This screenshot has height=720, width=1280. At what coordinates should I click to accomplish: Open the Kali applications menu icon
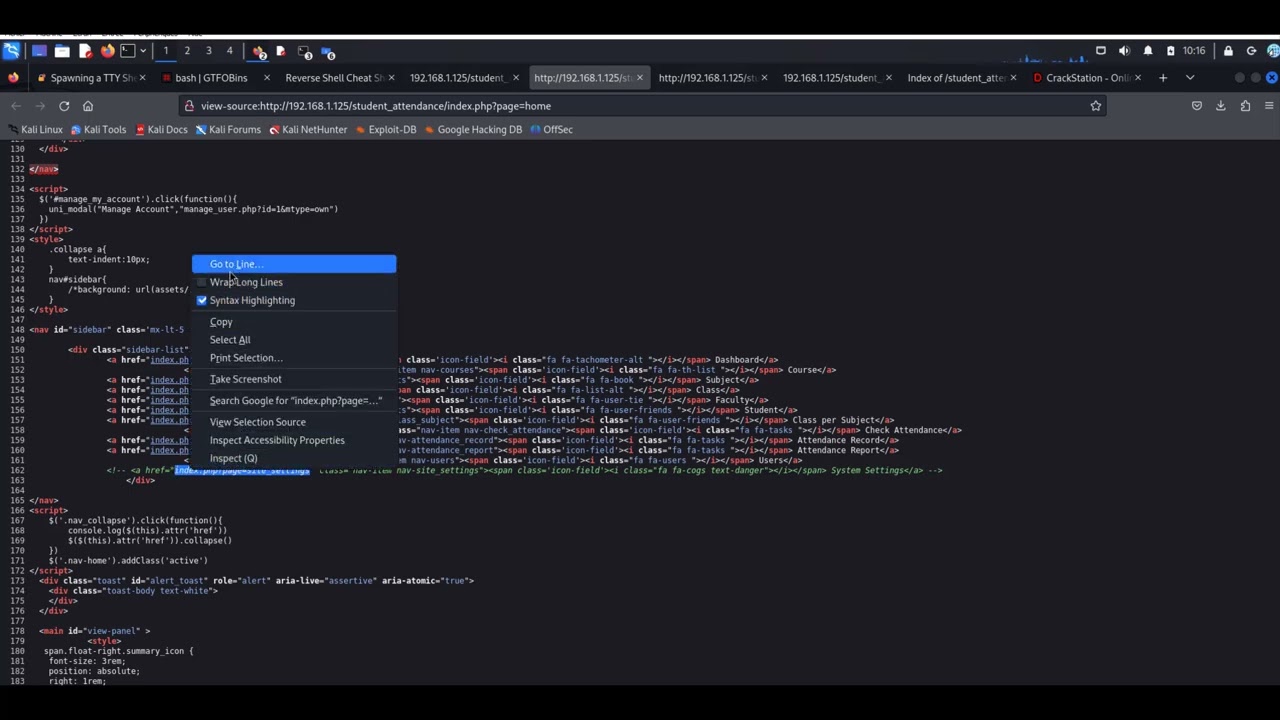11,51
